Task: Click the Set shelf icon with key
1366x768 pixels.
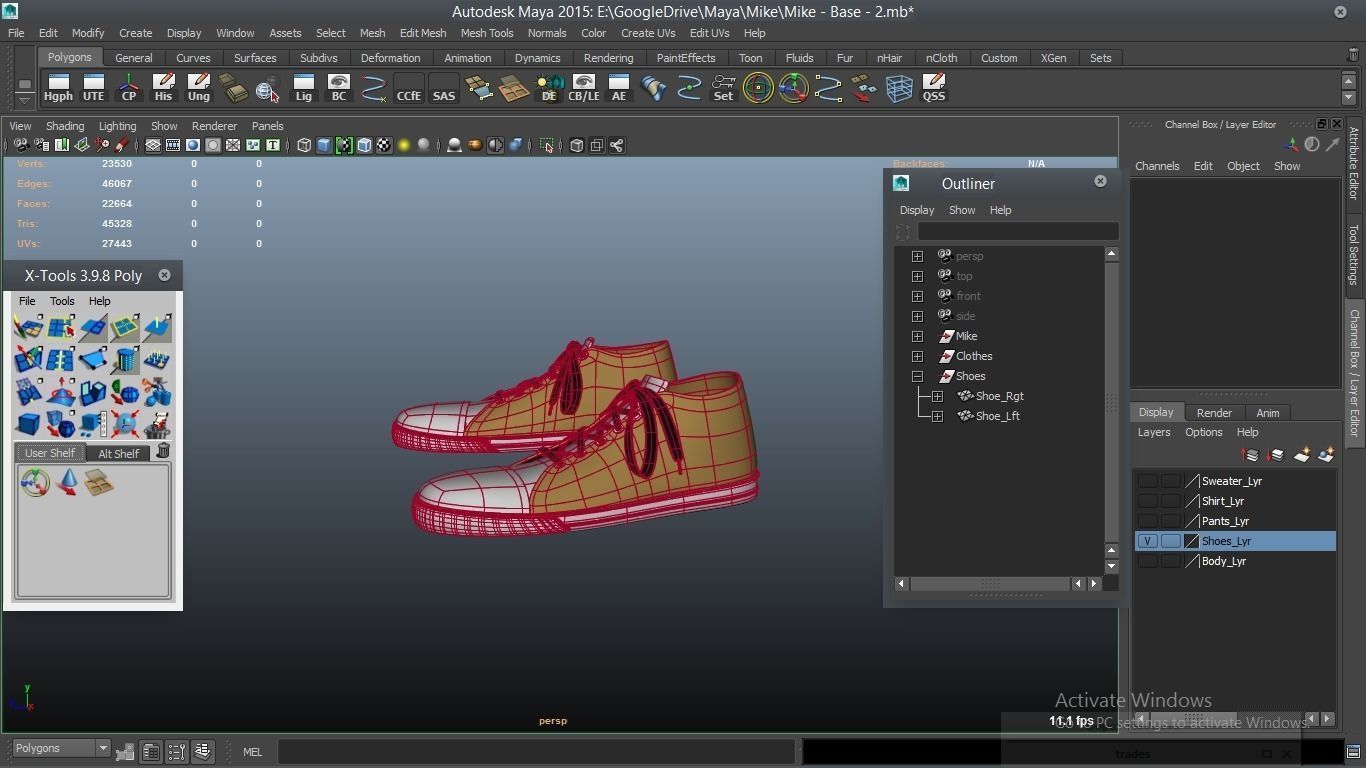Action: tap(723, 88)
